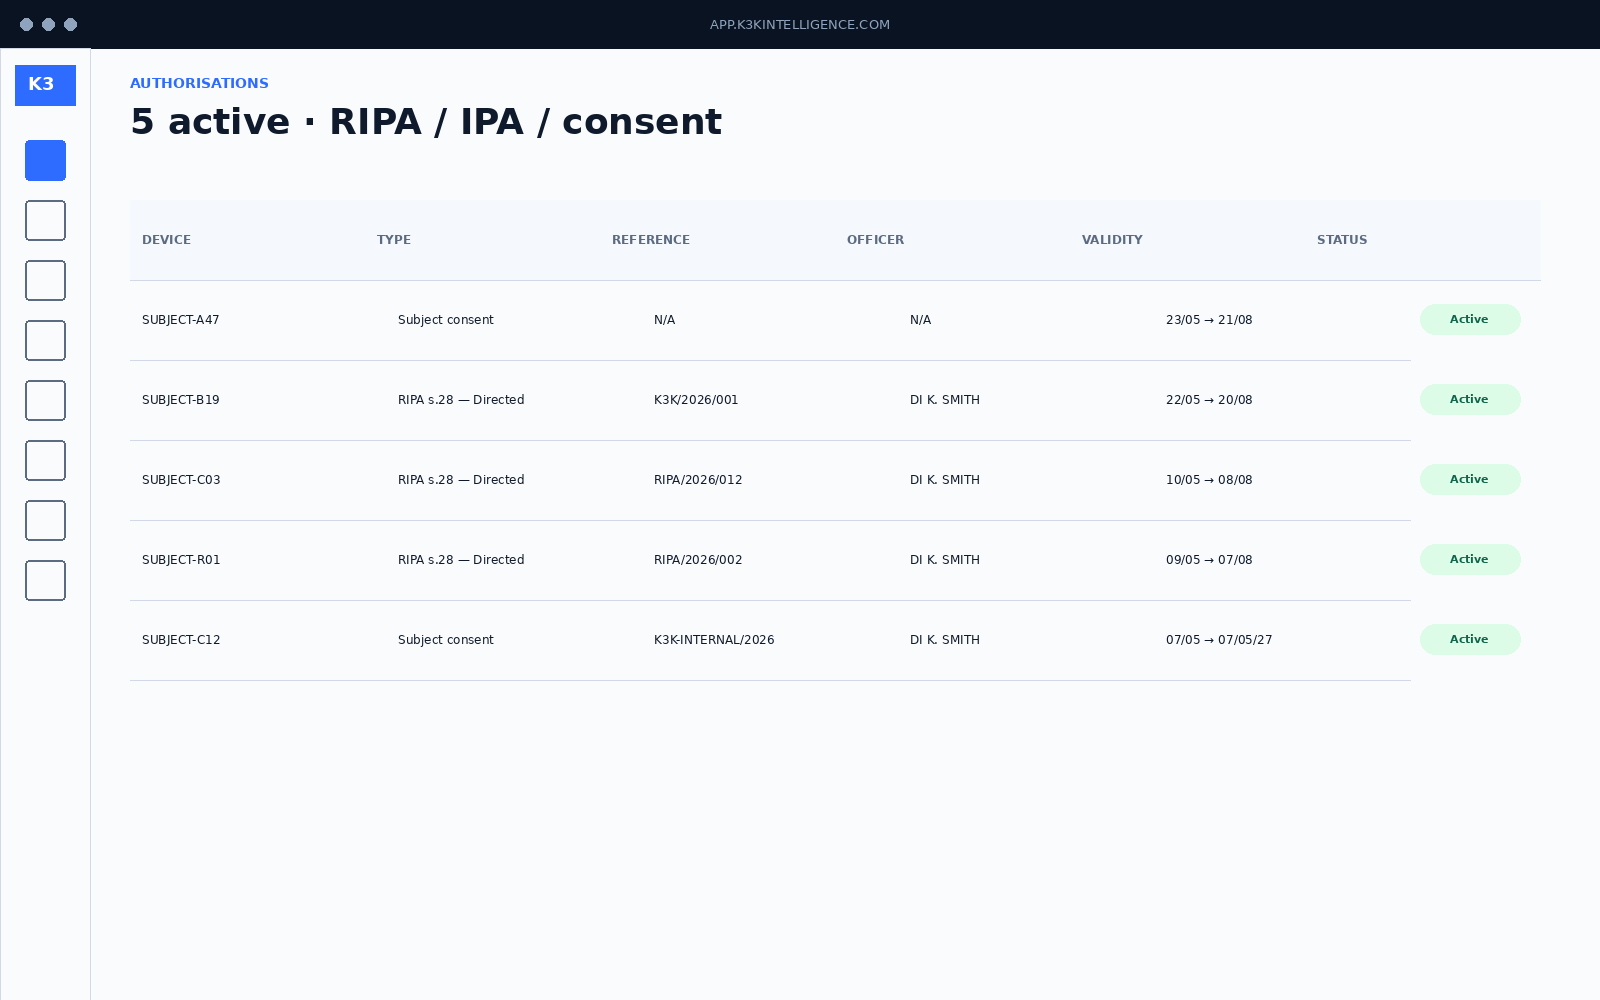Select the SUBJECT-A47 device cell
The width and height of the screenshot is (1600, 1000).
[x=180, y=320]
